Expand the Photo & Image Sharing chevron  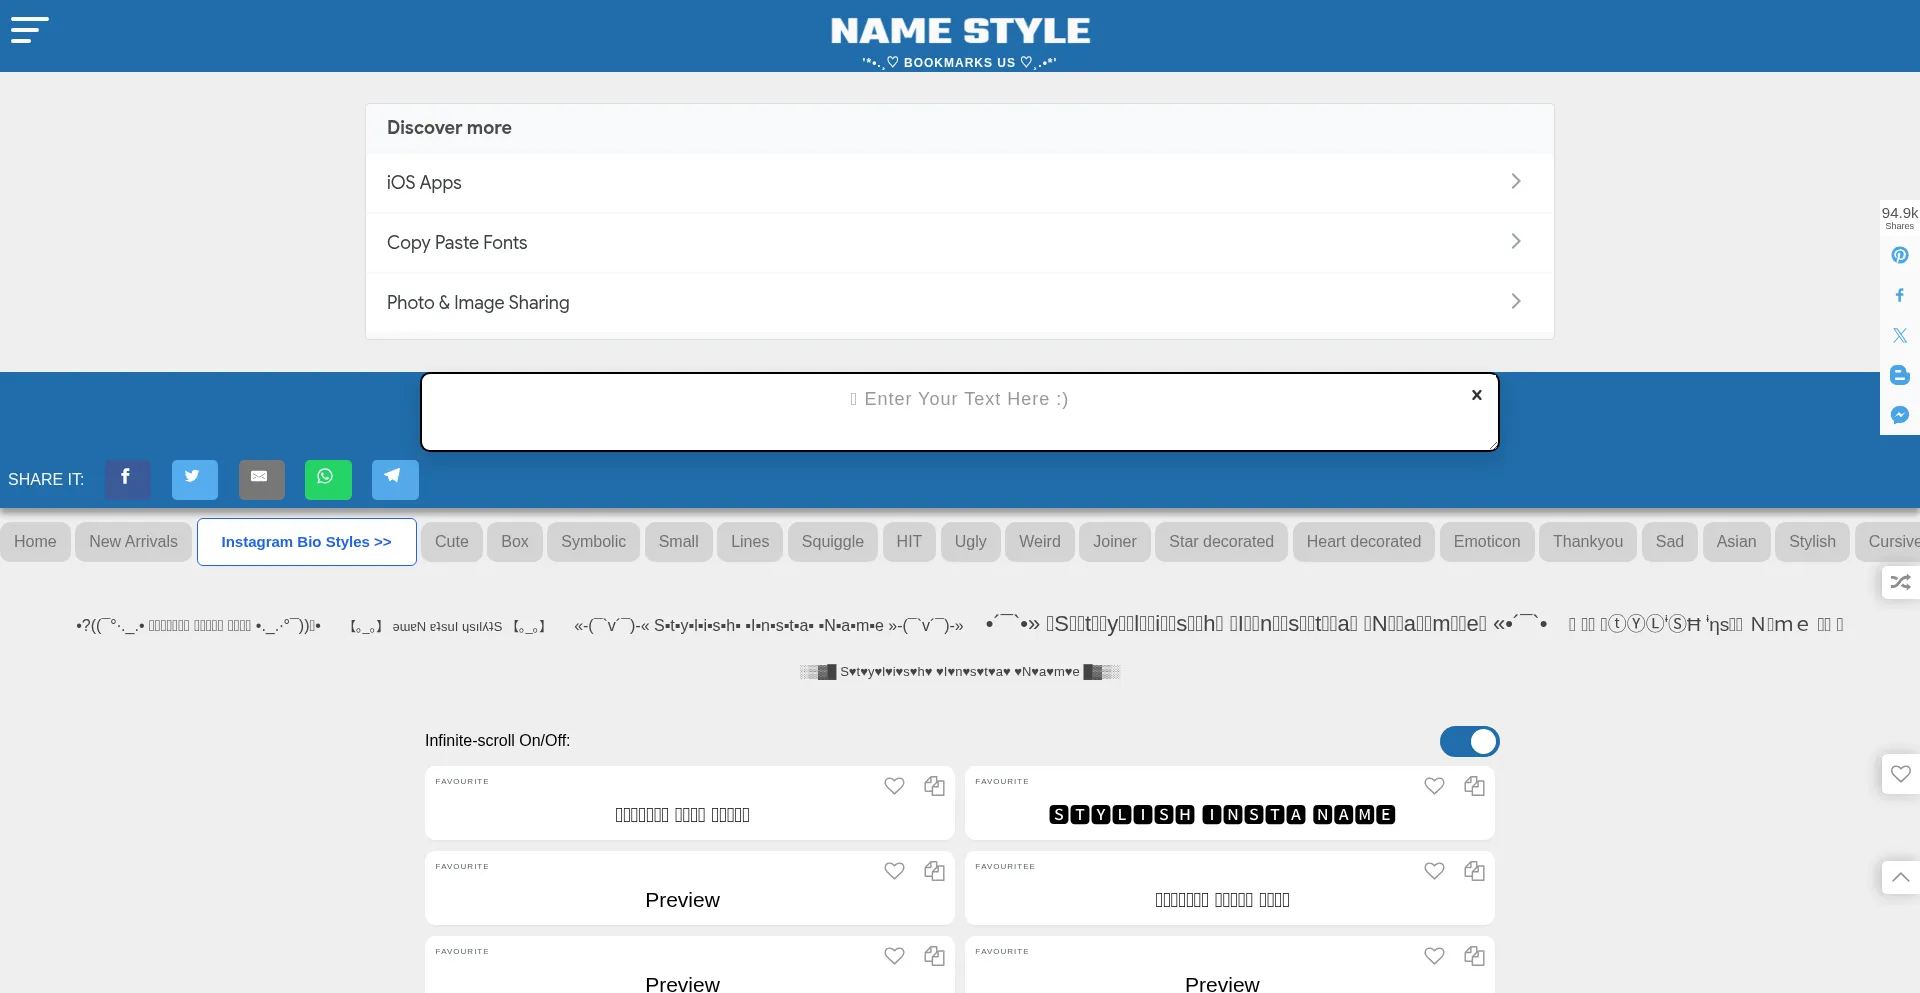pos(1516,301)
